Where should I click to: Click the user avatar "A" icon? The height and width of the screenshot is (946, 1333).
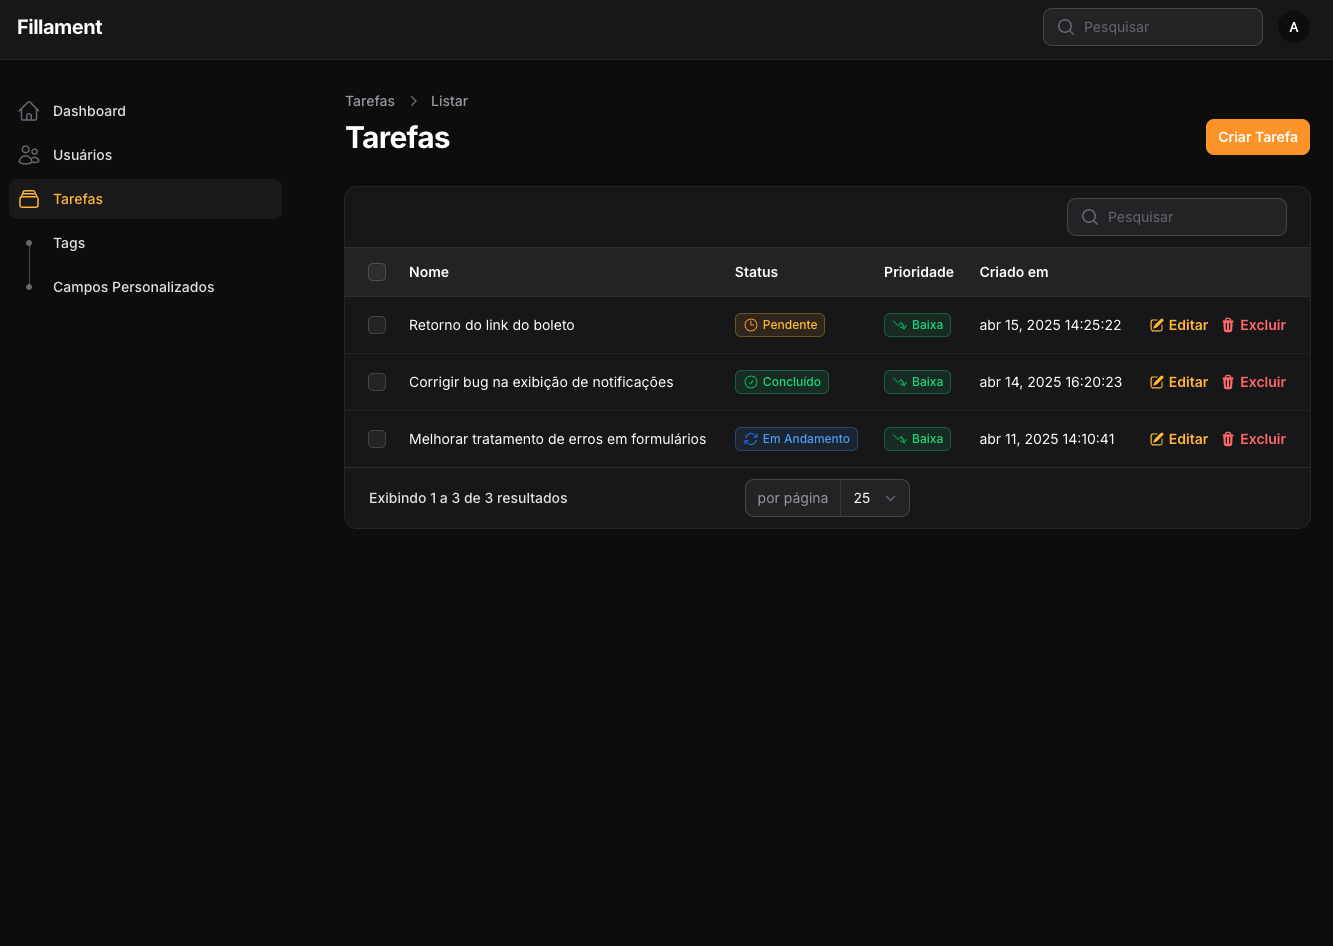pyautogui.click(x=1293, y=27)
